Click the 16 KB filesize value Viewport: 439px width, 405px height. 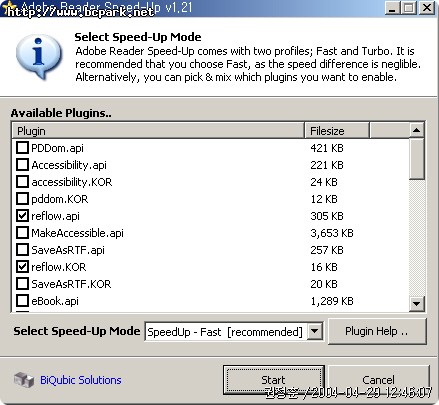pos(324,267)
